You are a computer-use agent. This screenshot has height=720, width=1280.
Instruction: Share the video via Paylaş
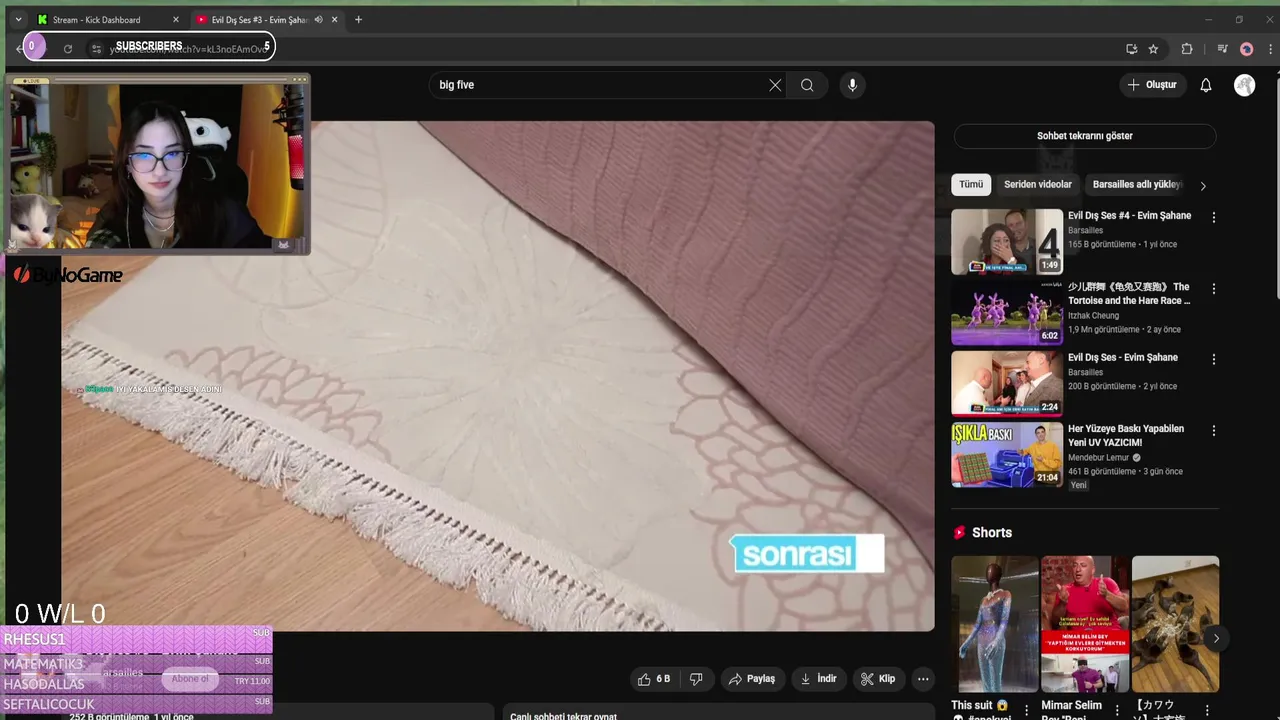click(752, 679)
